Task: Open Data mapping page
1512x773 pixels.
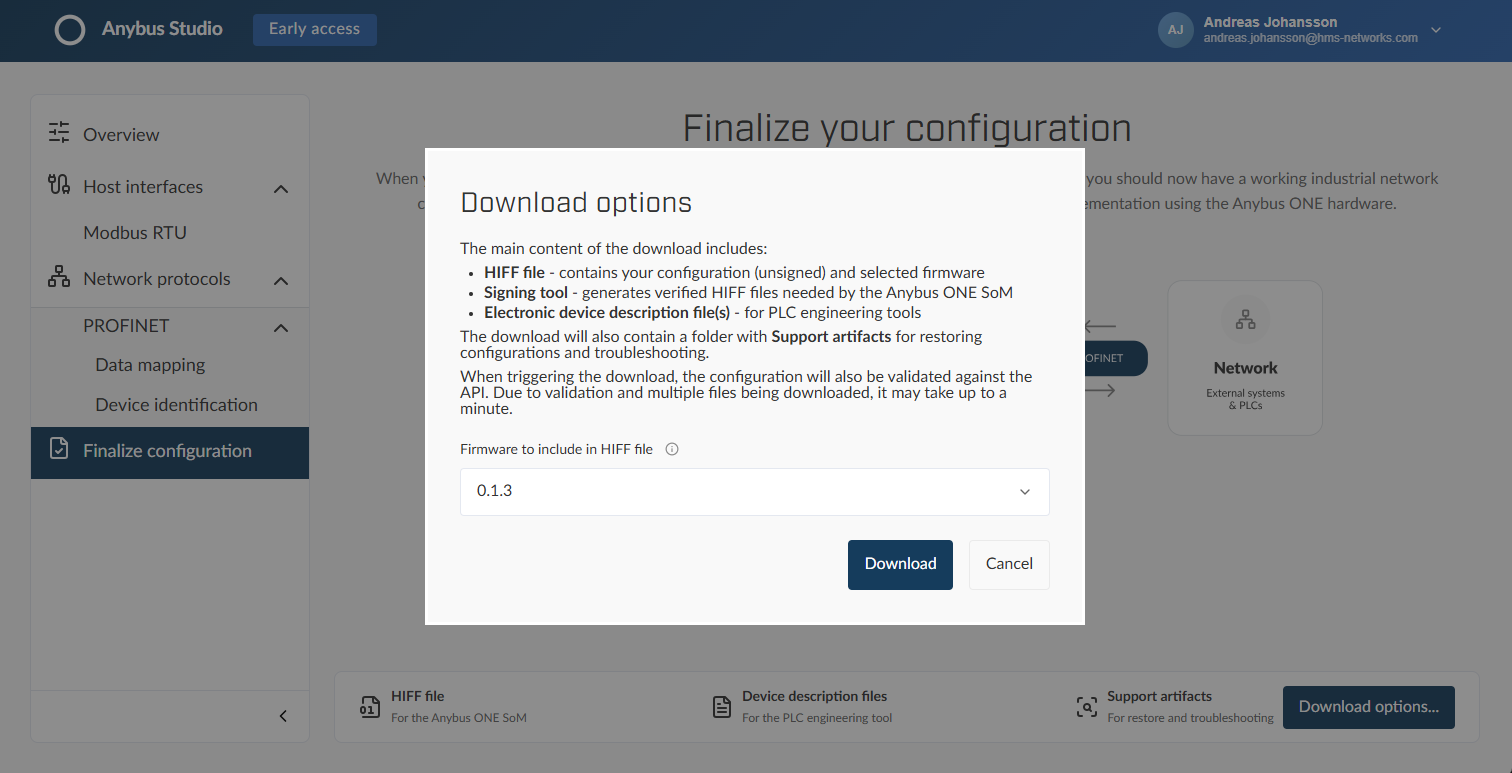Action: click(150, 365)
